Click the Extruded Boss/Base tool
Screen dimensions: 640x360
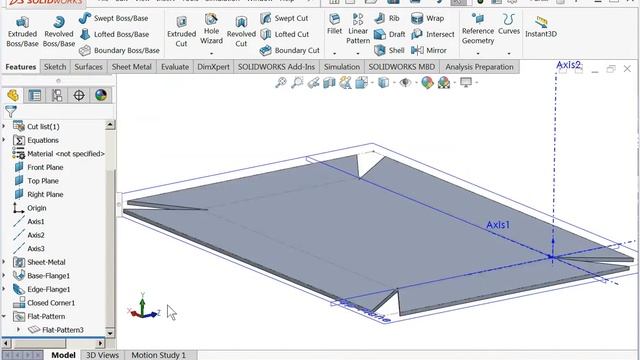coord(22,31)
